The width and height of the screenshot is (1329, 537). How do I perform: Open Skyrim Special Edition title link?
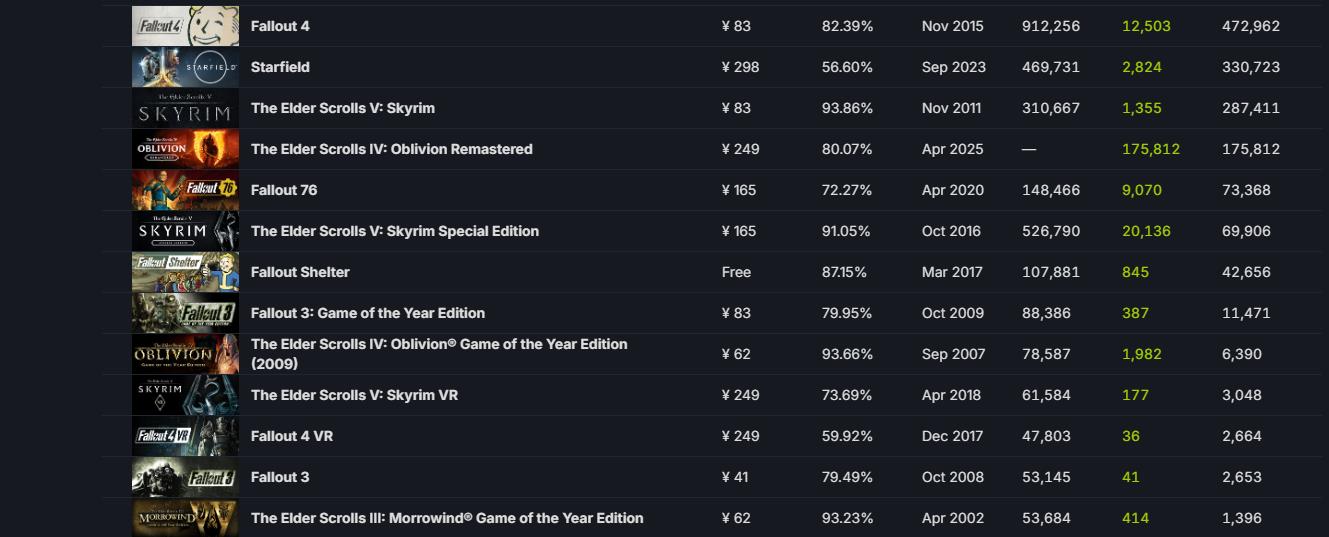pos(394,231)
